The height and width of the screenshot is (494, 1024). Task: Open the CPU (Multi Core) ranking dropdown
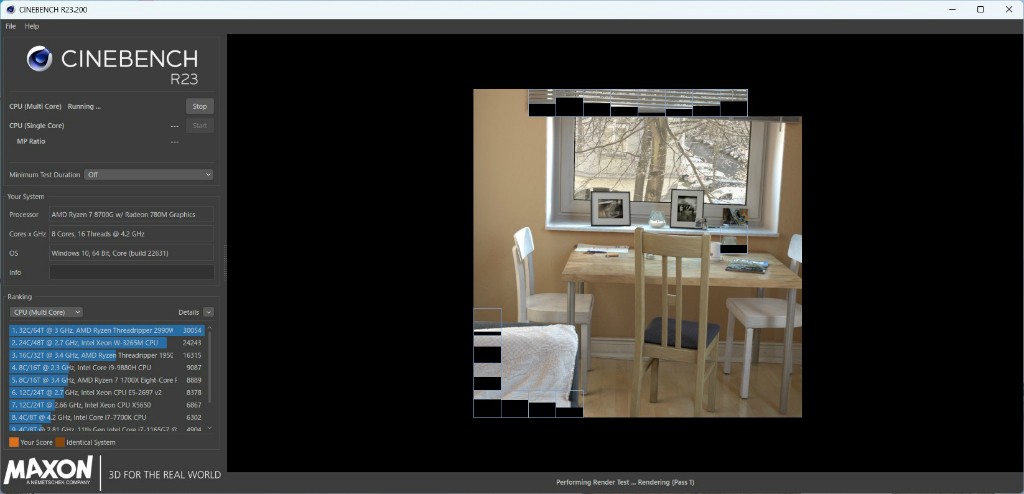click(x=45, y=312)
